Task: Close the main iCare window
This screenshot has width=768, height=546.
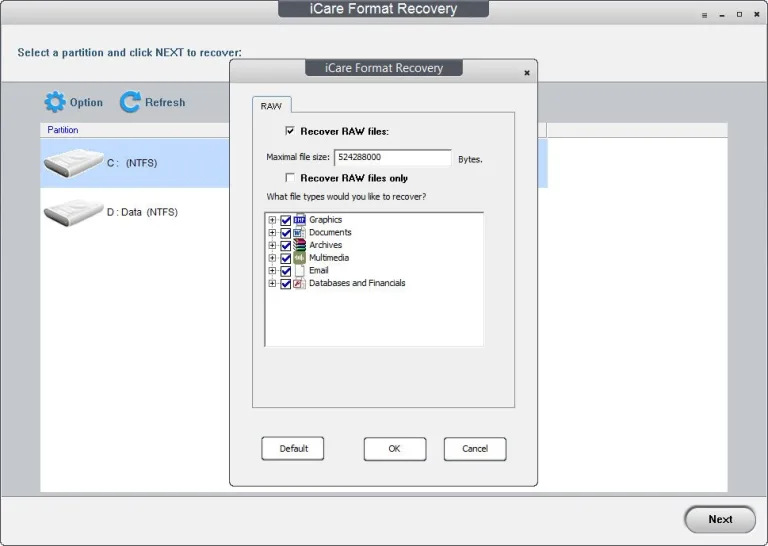Action: click(757, 15)
